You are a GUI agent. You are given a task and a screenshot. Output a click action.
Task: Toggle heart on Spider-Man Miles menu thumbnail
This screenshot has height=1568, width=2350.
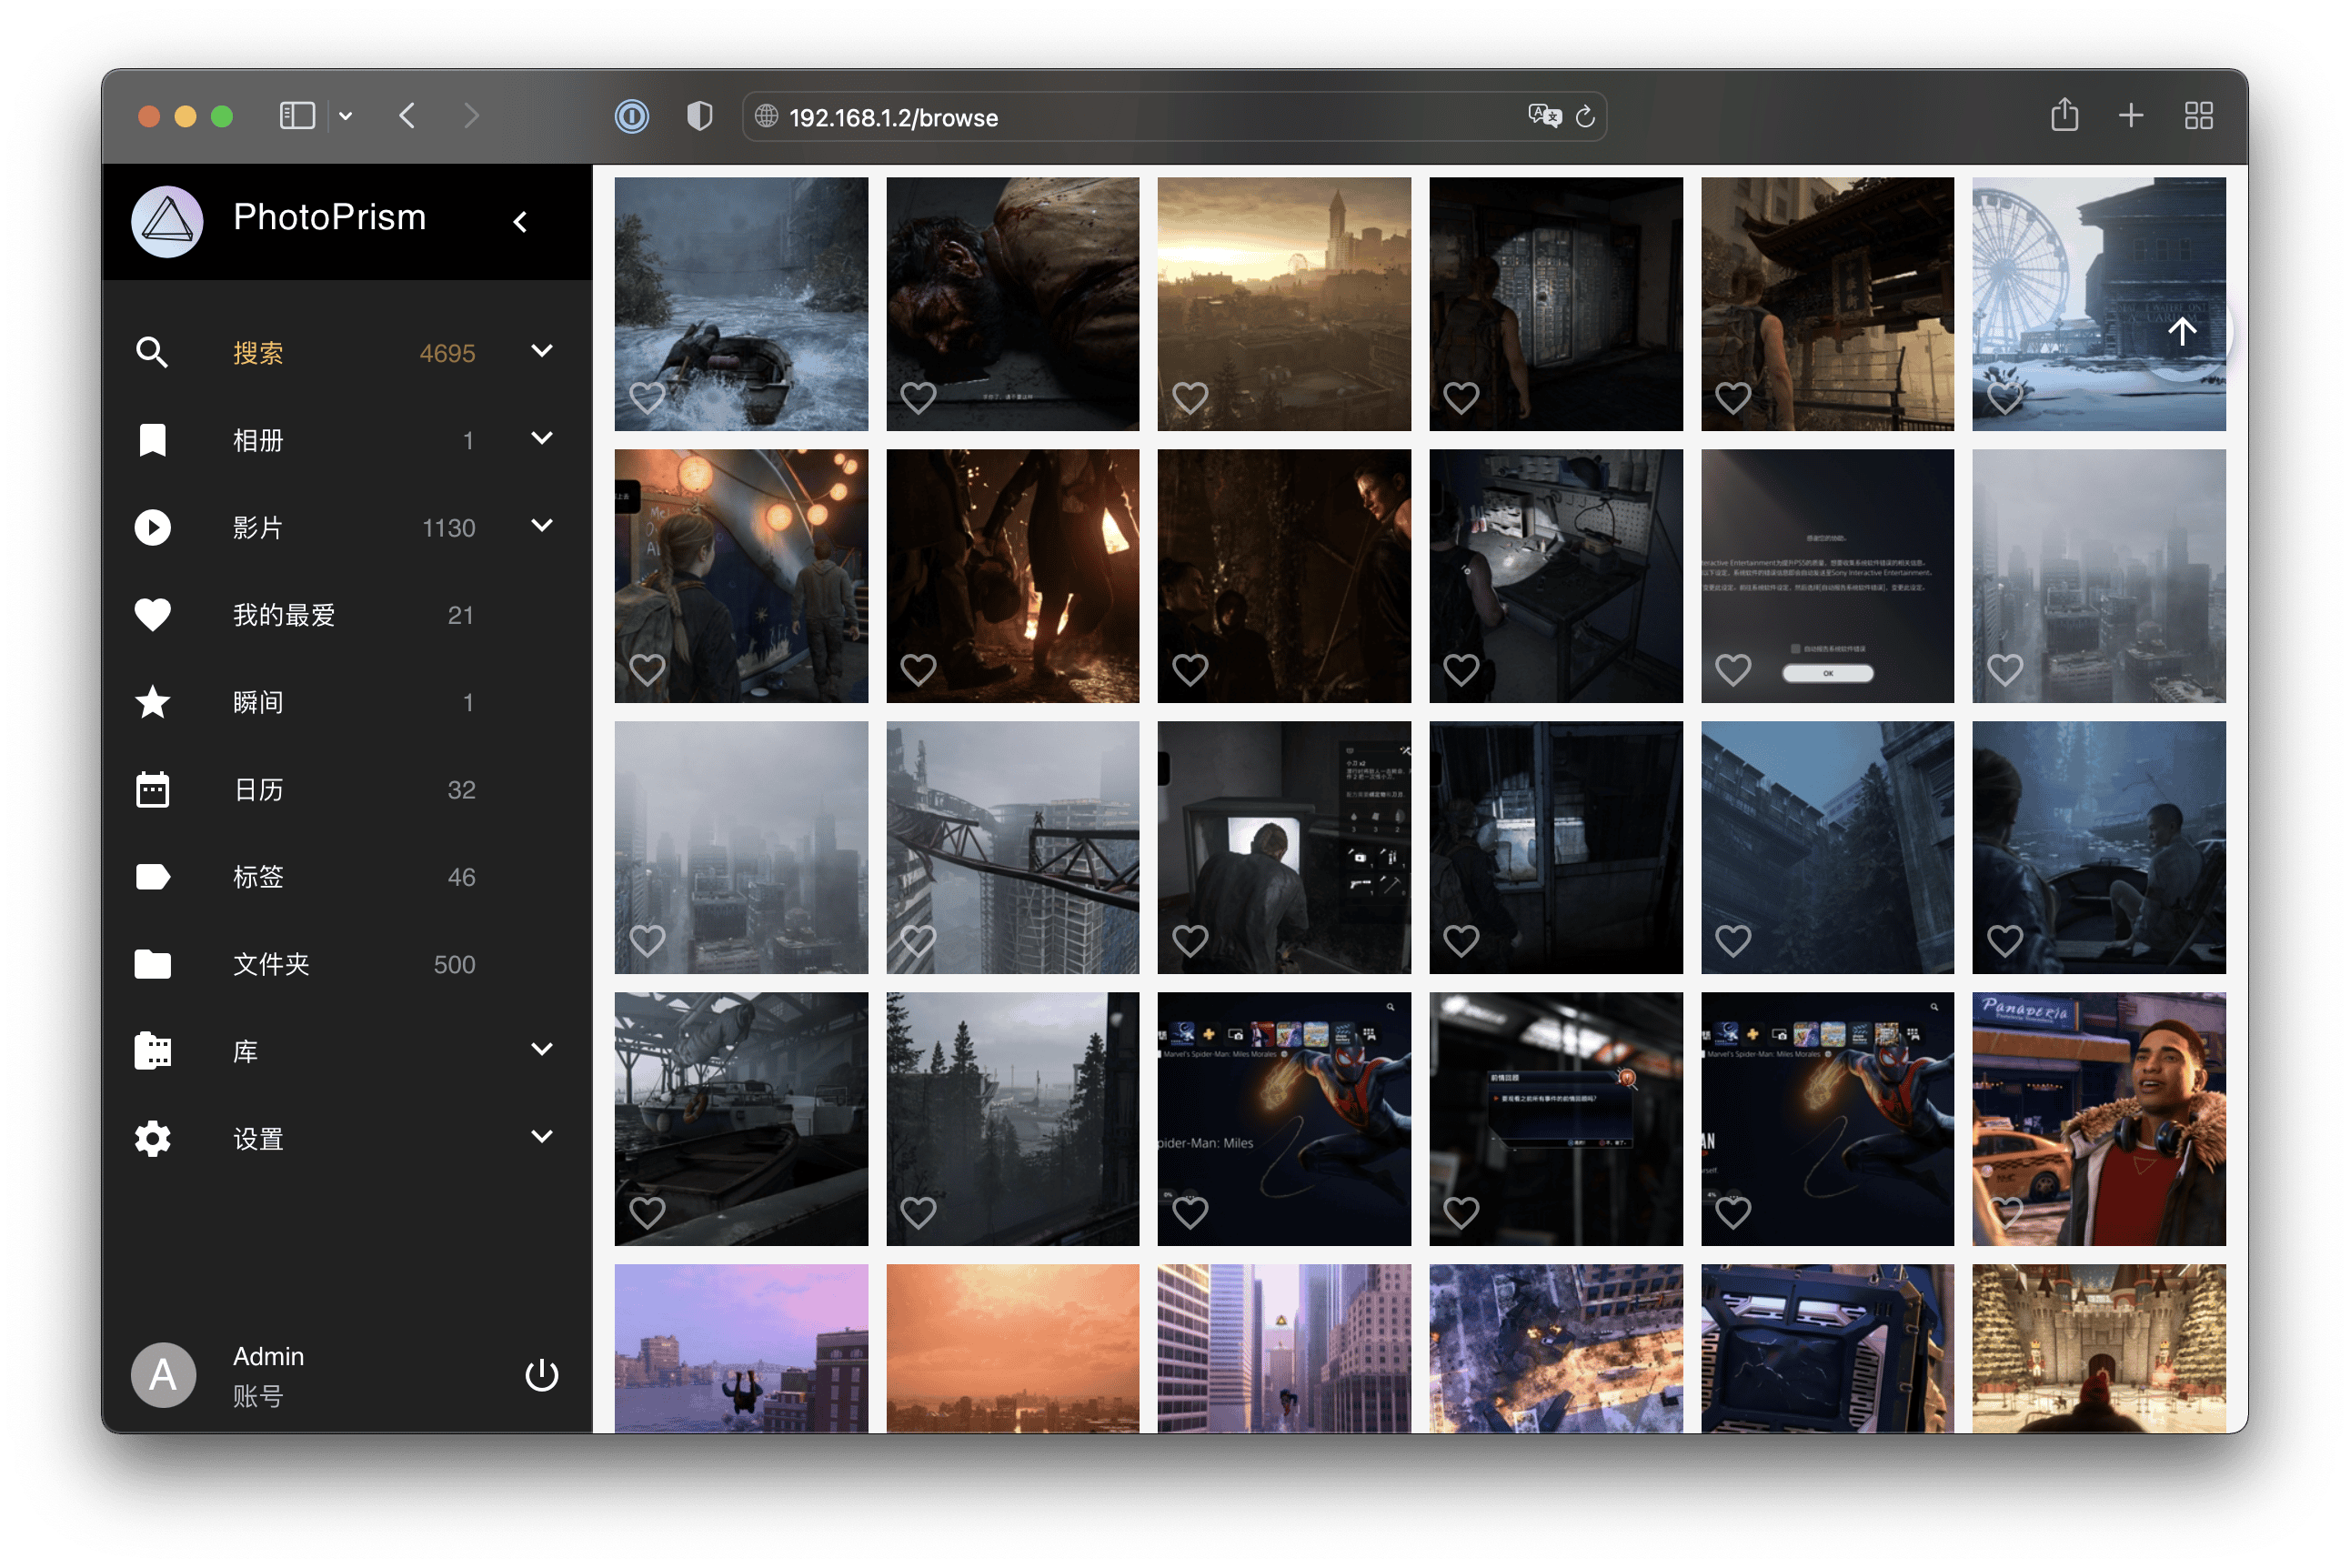pyautogui.click(x=1190, y=1212)
